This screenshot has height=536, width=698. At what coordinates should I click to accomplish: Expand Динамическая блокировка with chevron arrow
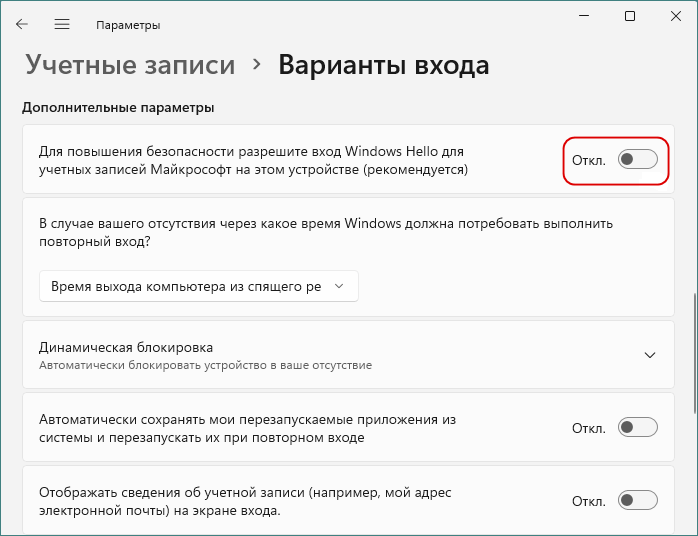[650, 355]
